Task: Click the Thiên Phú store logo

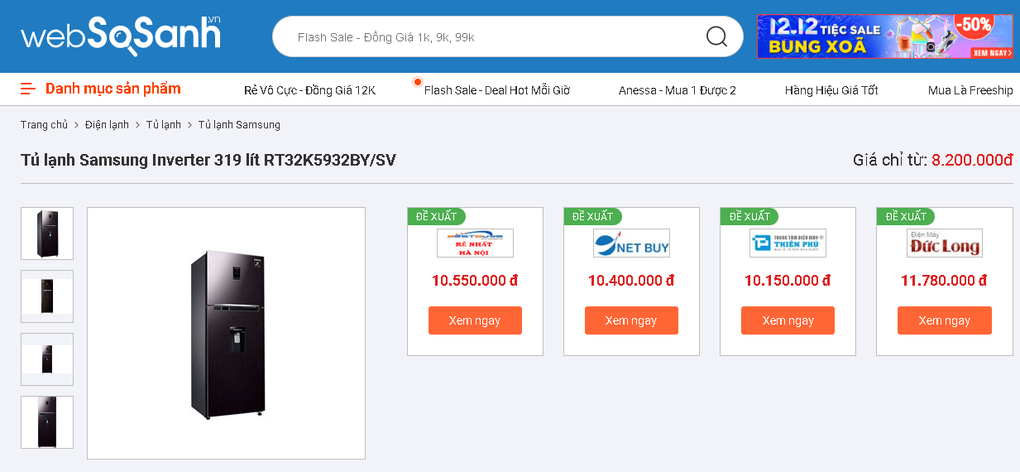Action: pos(788,243)
